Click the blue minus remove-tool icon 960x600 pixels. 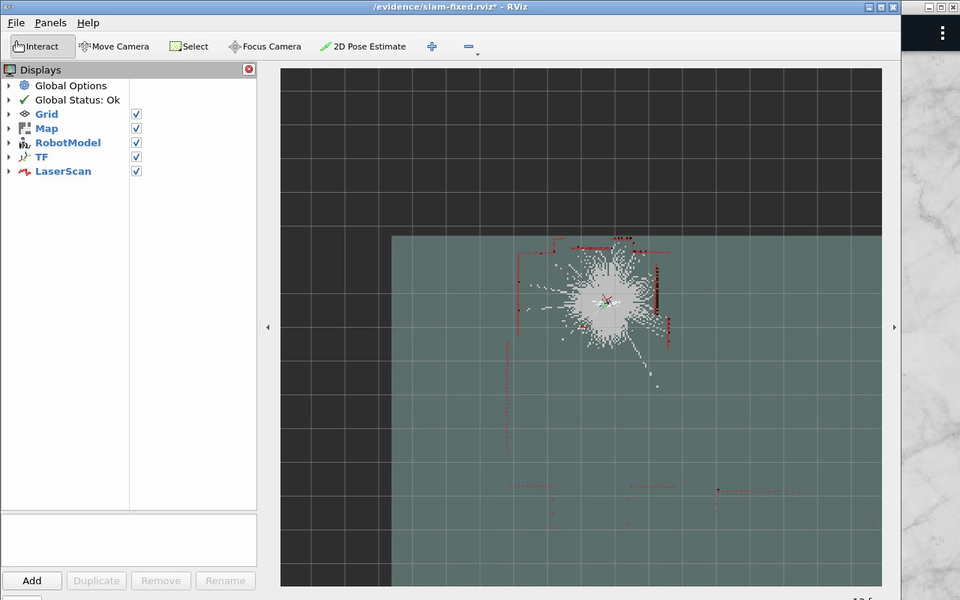tap(469, 47)
